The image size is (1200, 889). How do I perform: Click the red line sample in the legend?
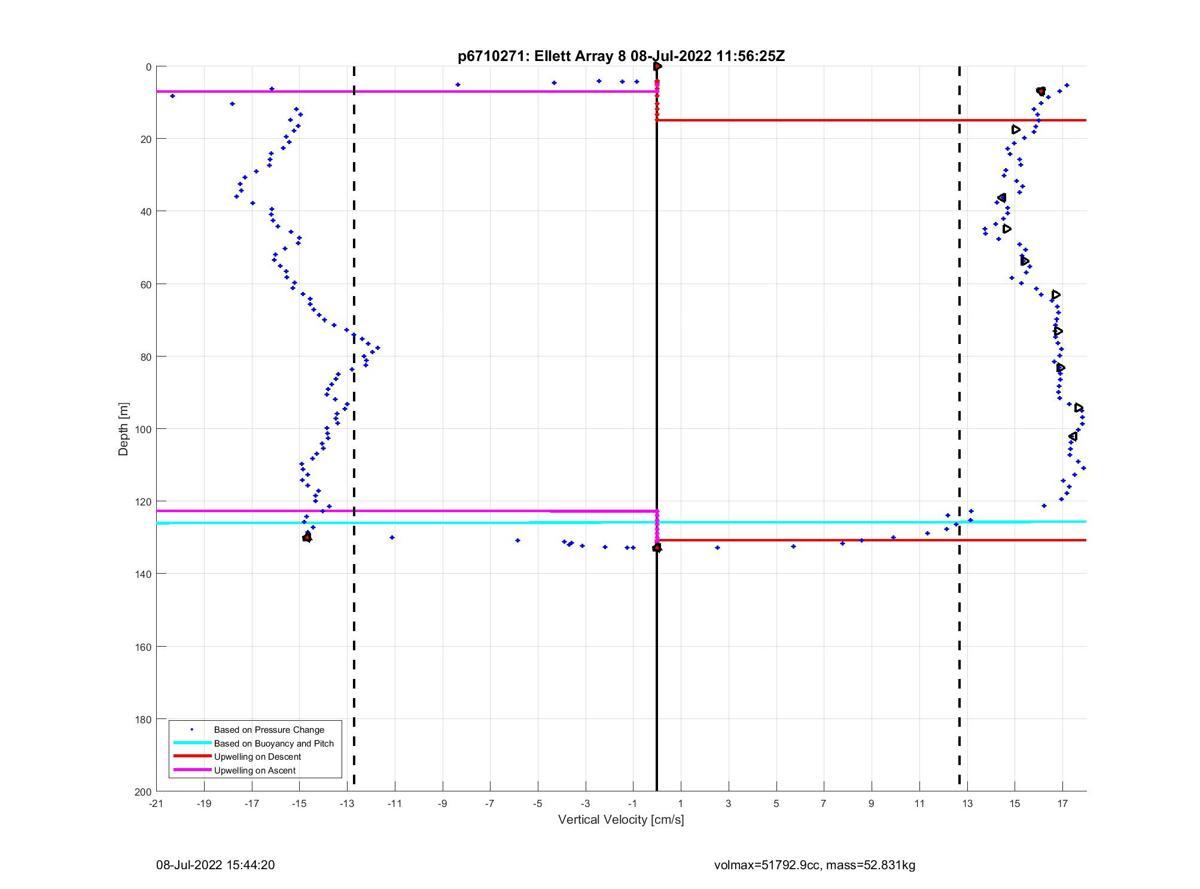[x=191, y=757]
